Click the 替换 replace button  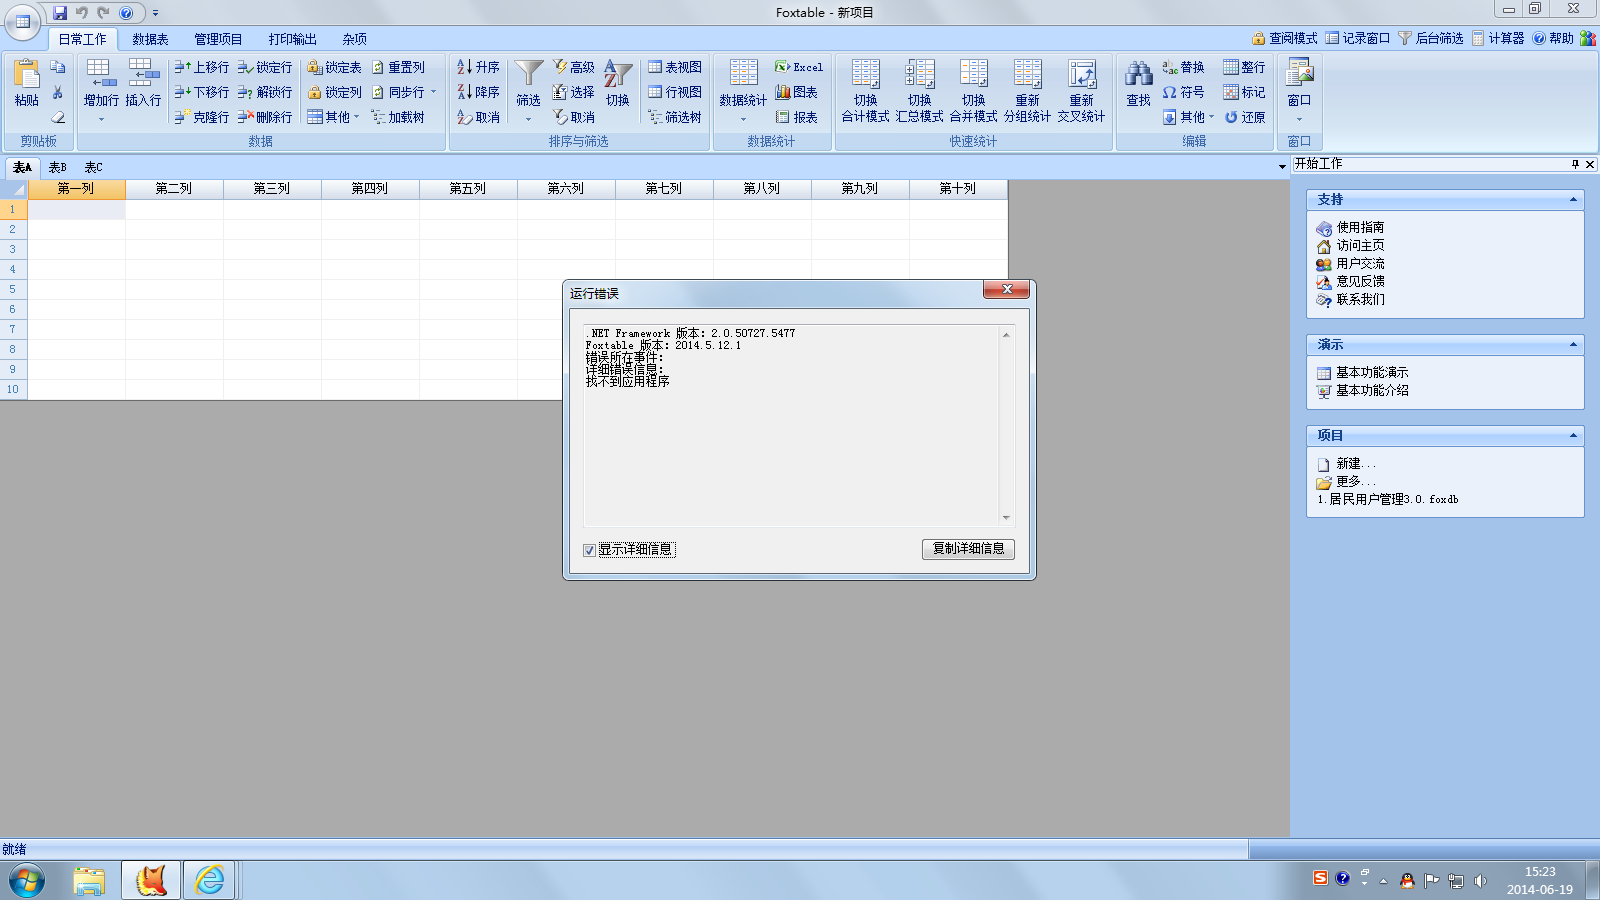point(1183,67)
